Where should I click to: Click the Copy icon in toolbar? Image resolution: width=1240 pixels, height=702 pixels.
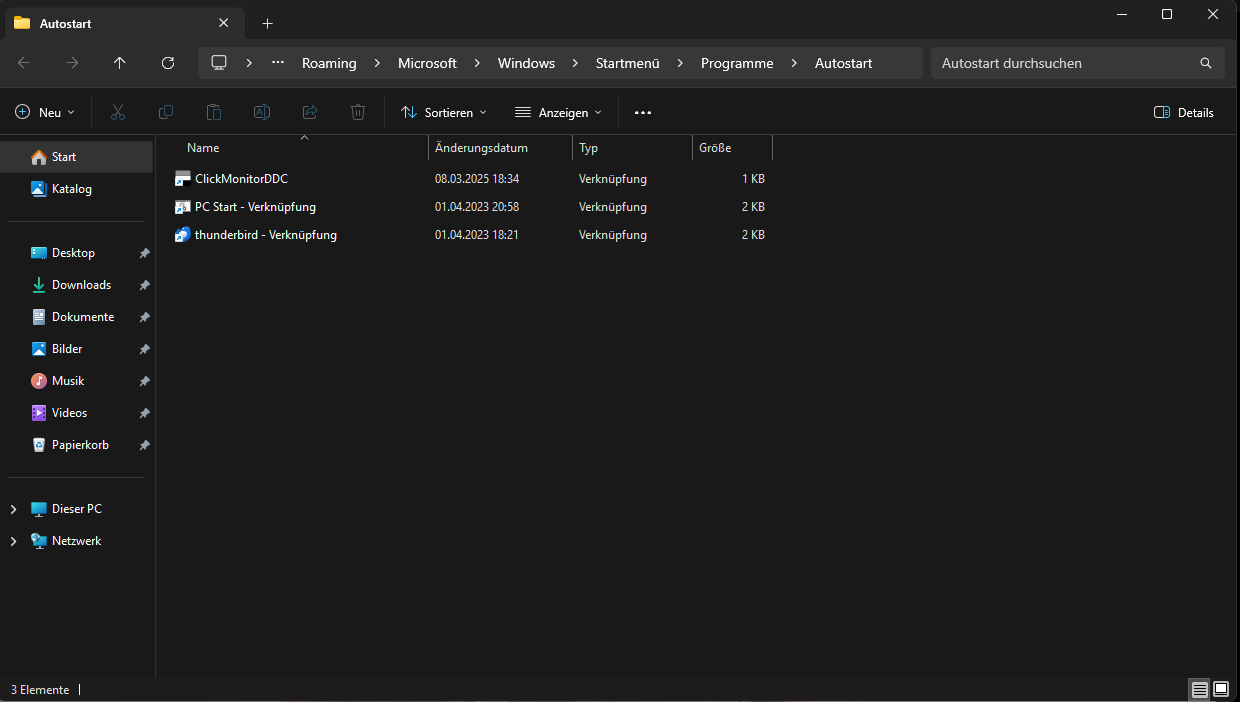tap(166, 112)
